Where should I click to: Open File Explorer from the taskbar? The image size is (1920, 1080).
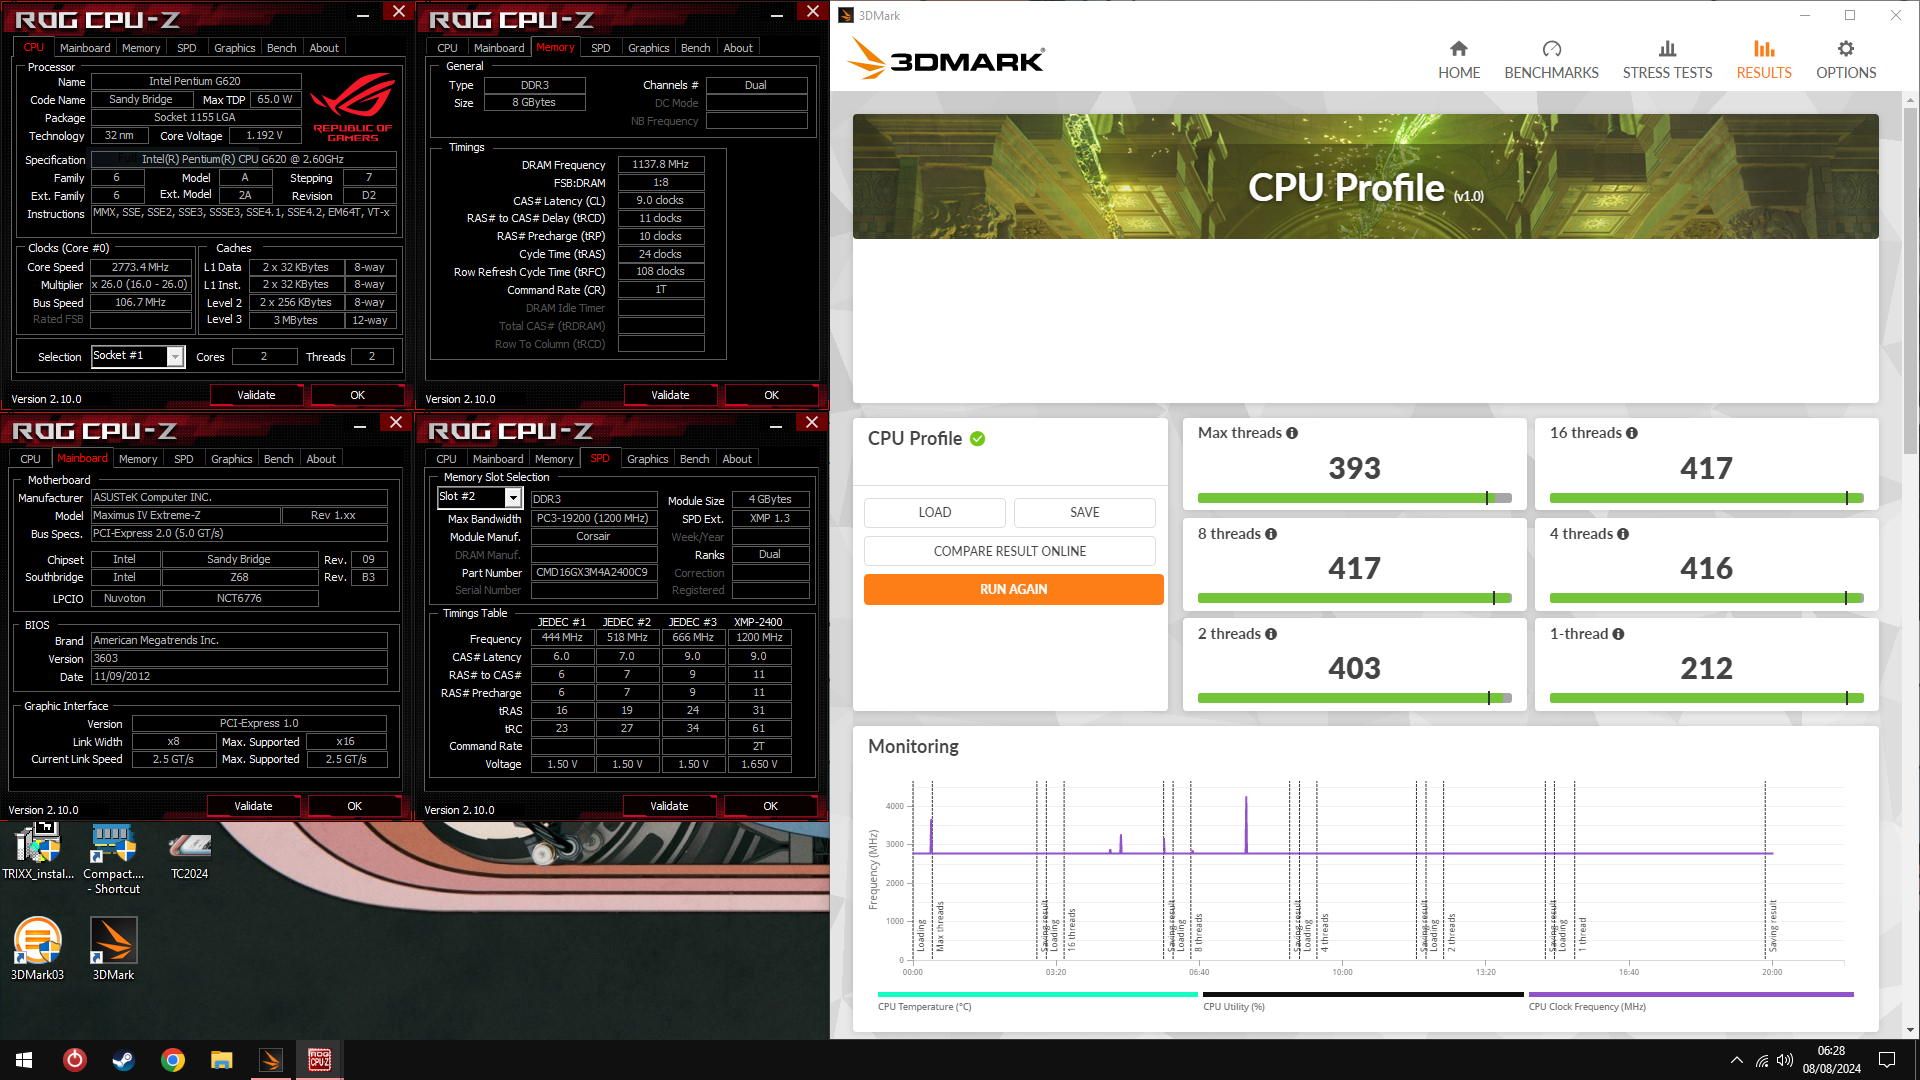221,1060
